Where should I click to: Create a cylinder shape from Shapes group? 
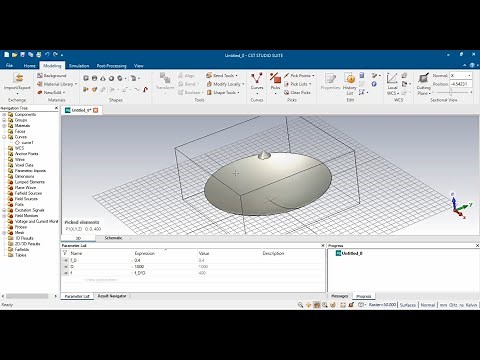[x=94, y=78]
